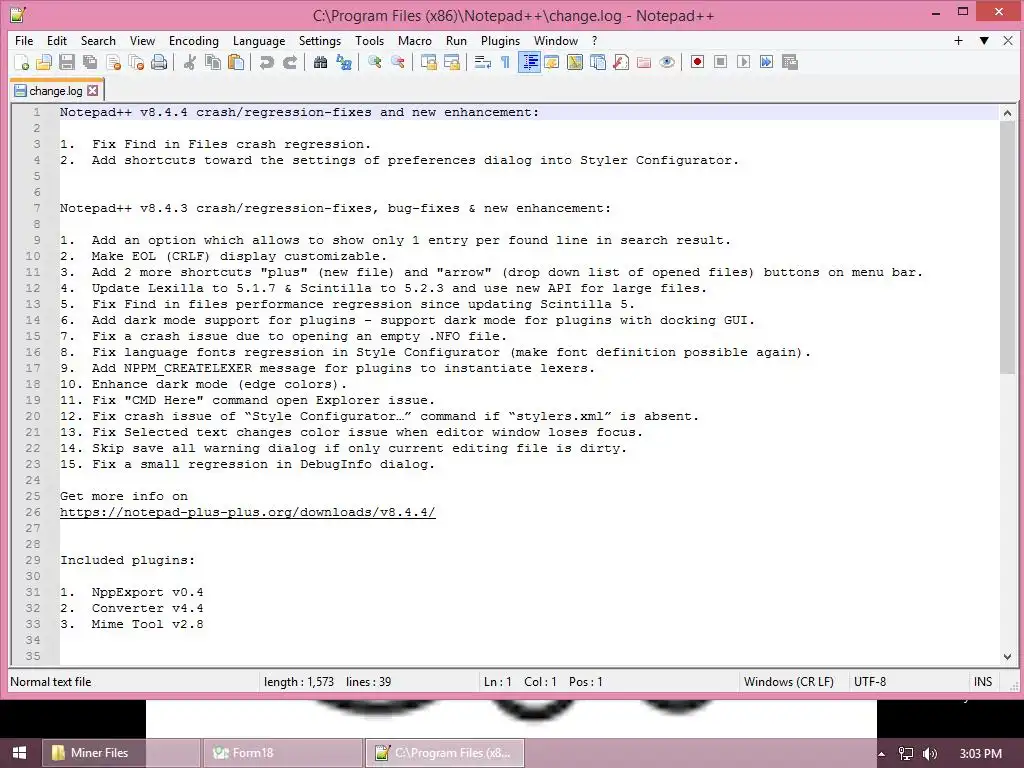Close current document via toolbar icon
This screenshot has height=768, width=1024.
coord(113,62)
